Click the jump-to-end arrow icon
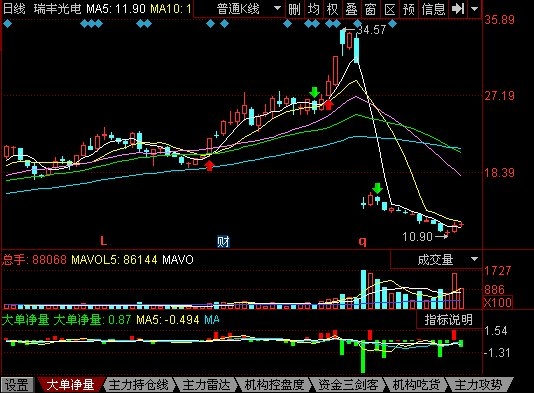 (x=458, y=9)
